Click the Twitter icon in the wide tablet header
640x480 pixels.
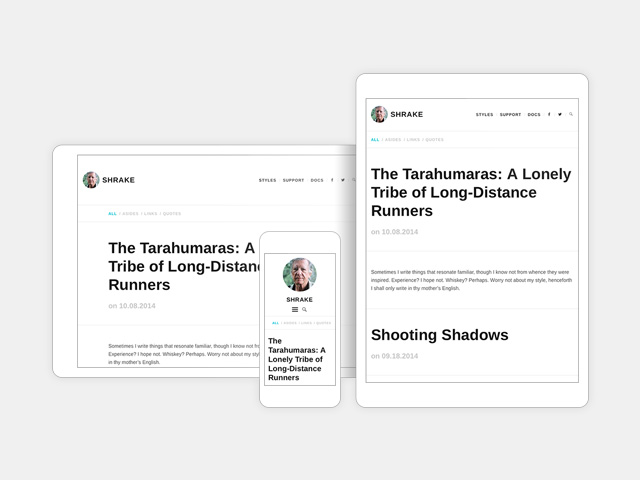(343, 181)
